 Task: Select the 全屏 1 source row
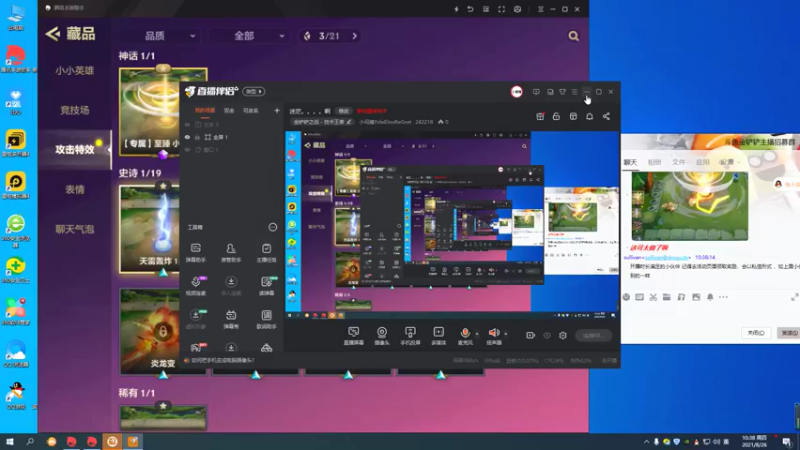232,137
